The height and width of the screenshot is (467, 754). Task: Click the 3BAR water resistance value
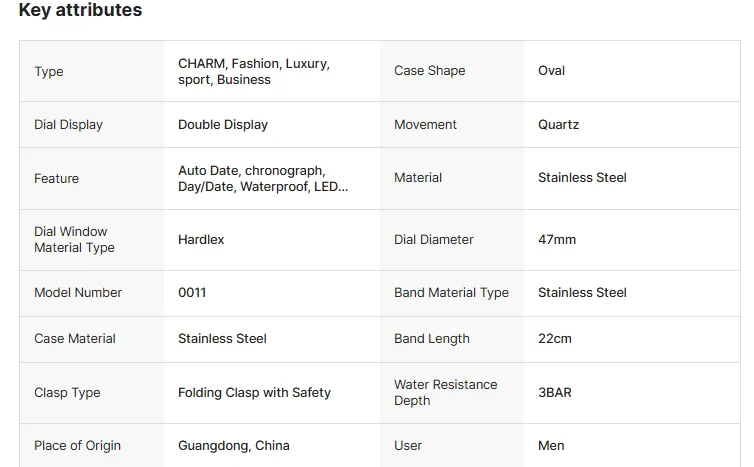coord(554,392)
